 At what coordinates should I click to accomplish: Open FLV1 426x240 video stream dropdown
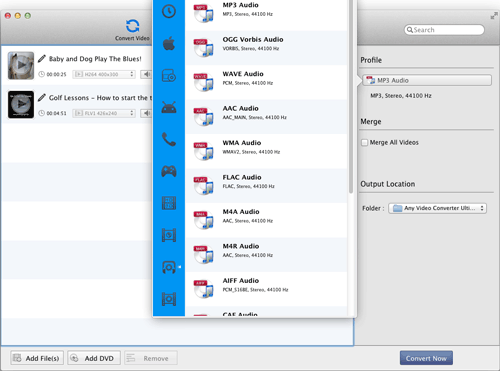coord(104,113)
